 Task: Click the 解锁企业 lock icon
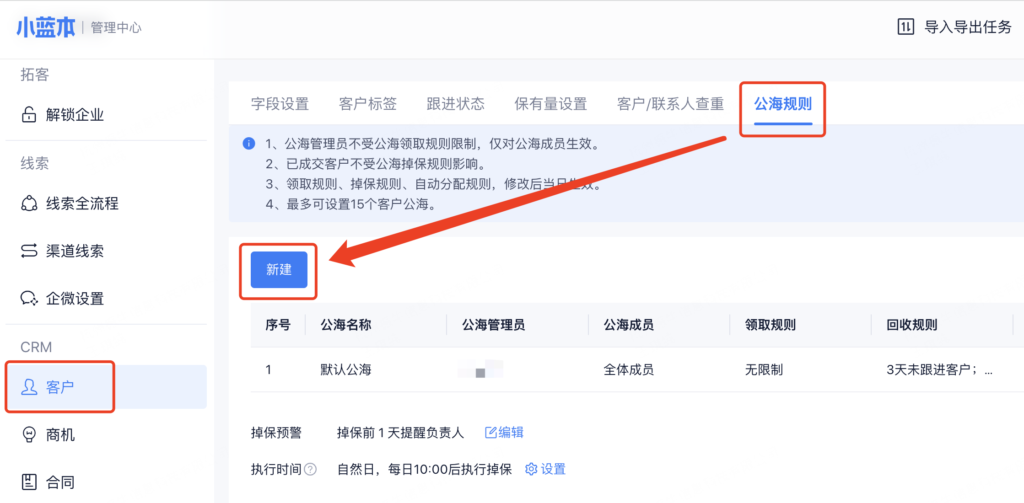(29, 115)
